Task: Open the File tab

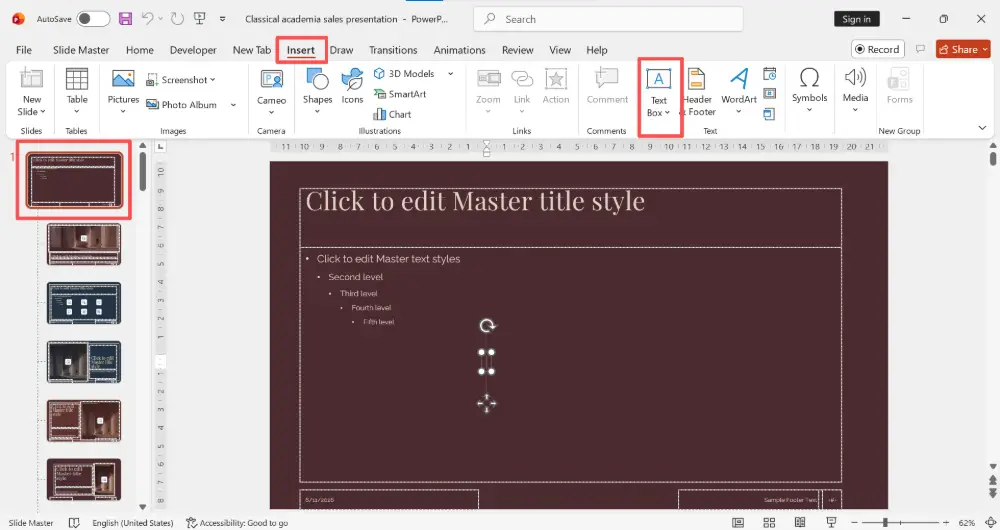Action: (x=24, y=50)
